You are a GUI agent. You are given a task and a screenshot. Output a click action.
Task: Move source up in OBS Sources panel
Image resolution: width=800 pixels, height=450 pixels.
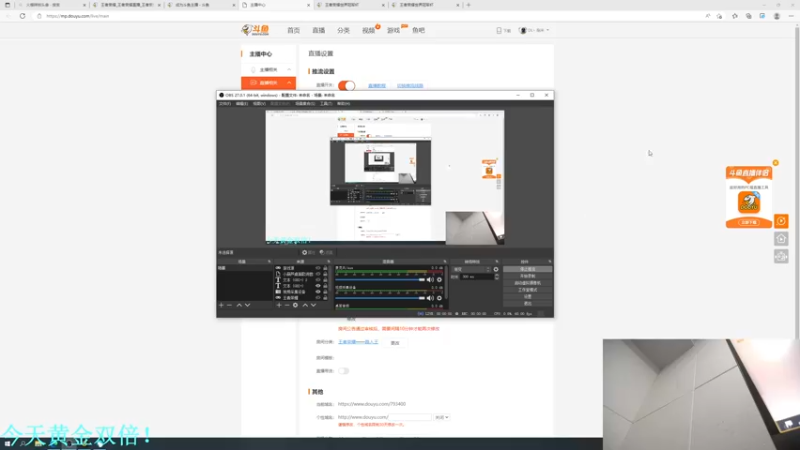tap(305, 305)
